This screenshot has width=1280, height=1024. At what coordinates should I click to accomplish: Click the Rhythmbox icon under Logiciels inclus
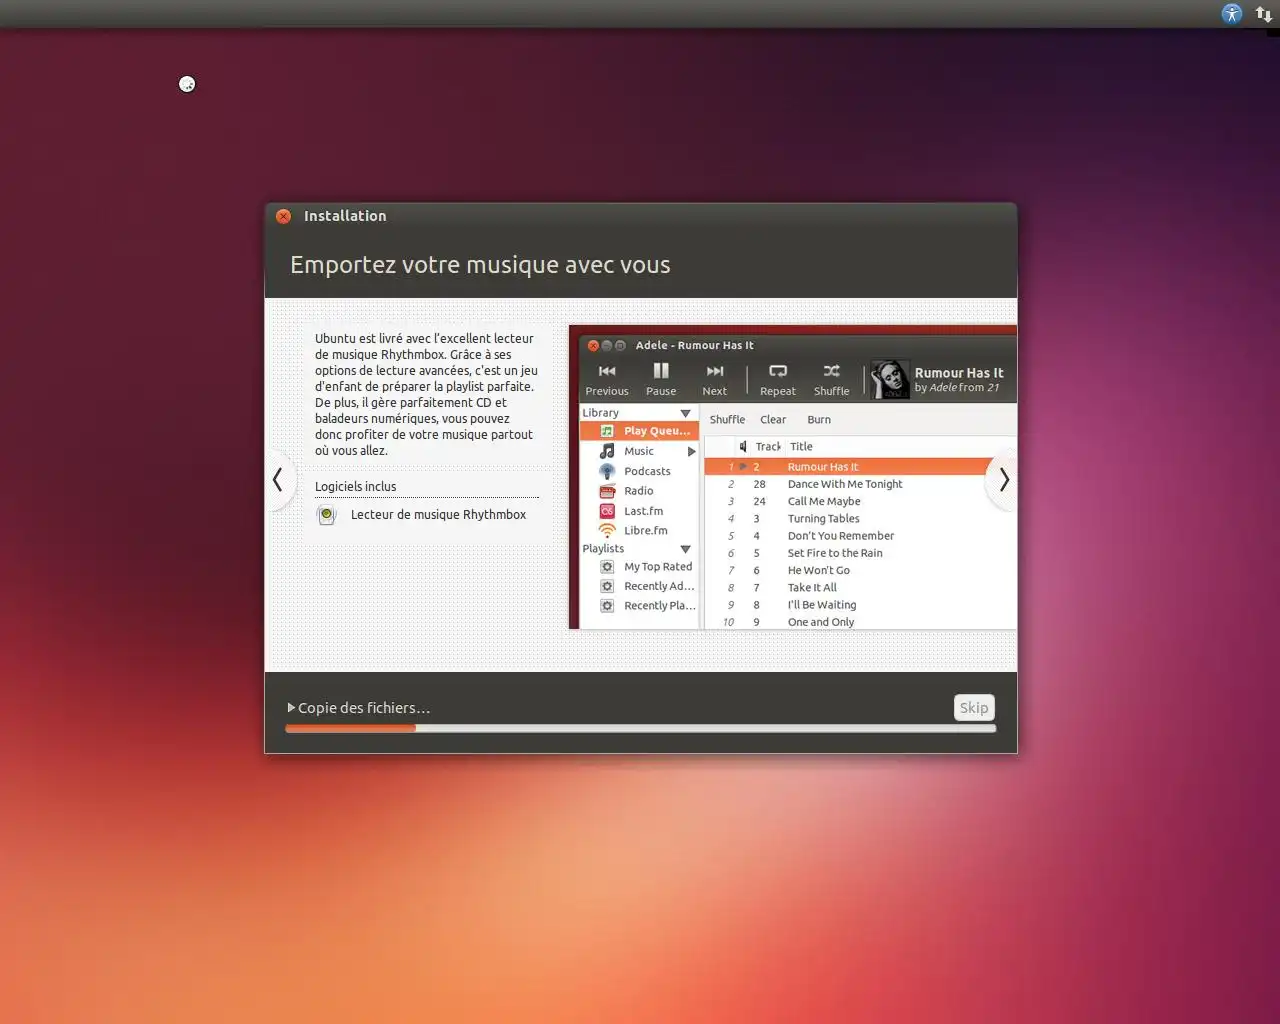[326, 515]
